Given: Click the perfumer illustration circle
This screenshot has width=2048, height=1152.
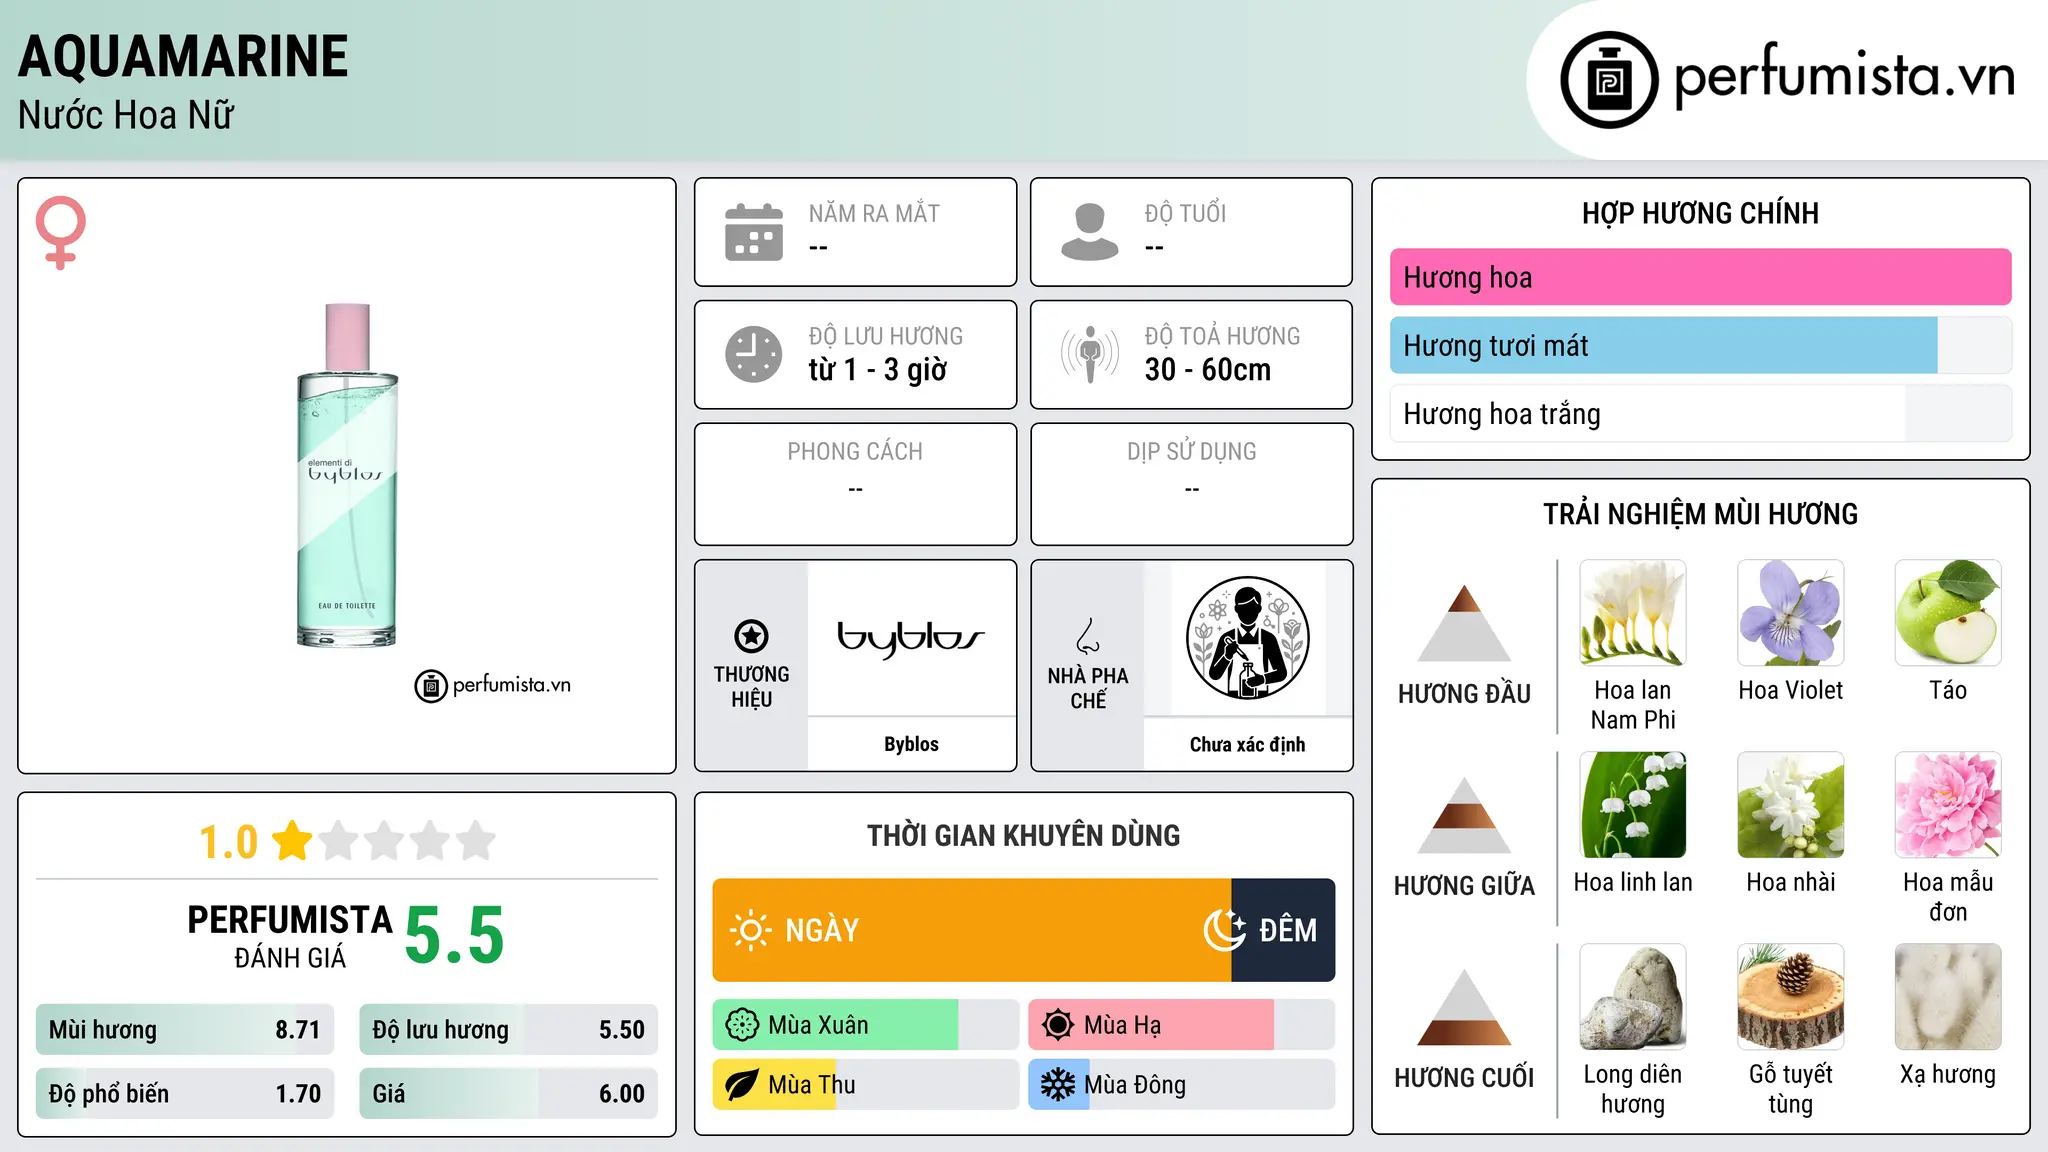Looking at the screenshot, I should 1247,638.
